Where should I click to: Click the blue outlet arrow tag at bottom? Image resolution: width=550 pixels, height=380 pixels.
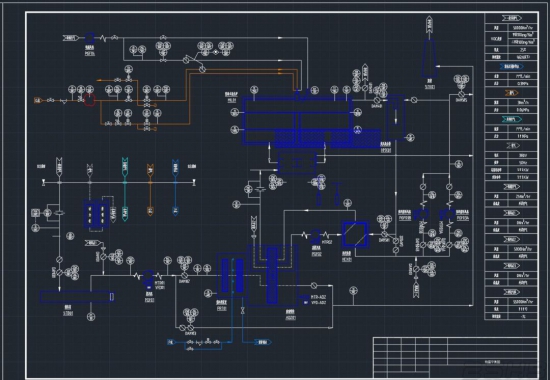tap(262, 342)
